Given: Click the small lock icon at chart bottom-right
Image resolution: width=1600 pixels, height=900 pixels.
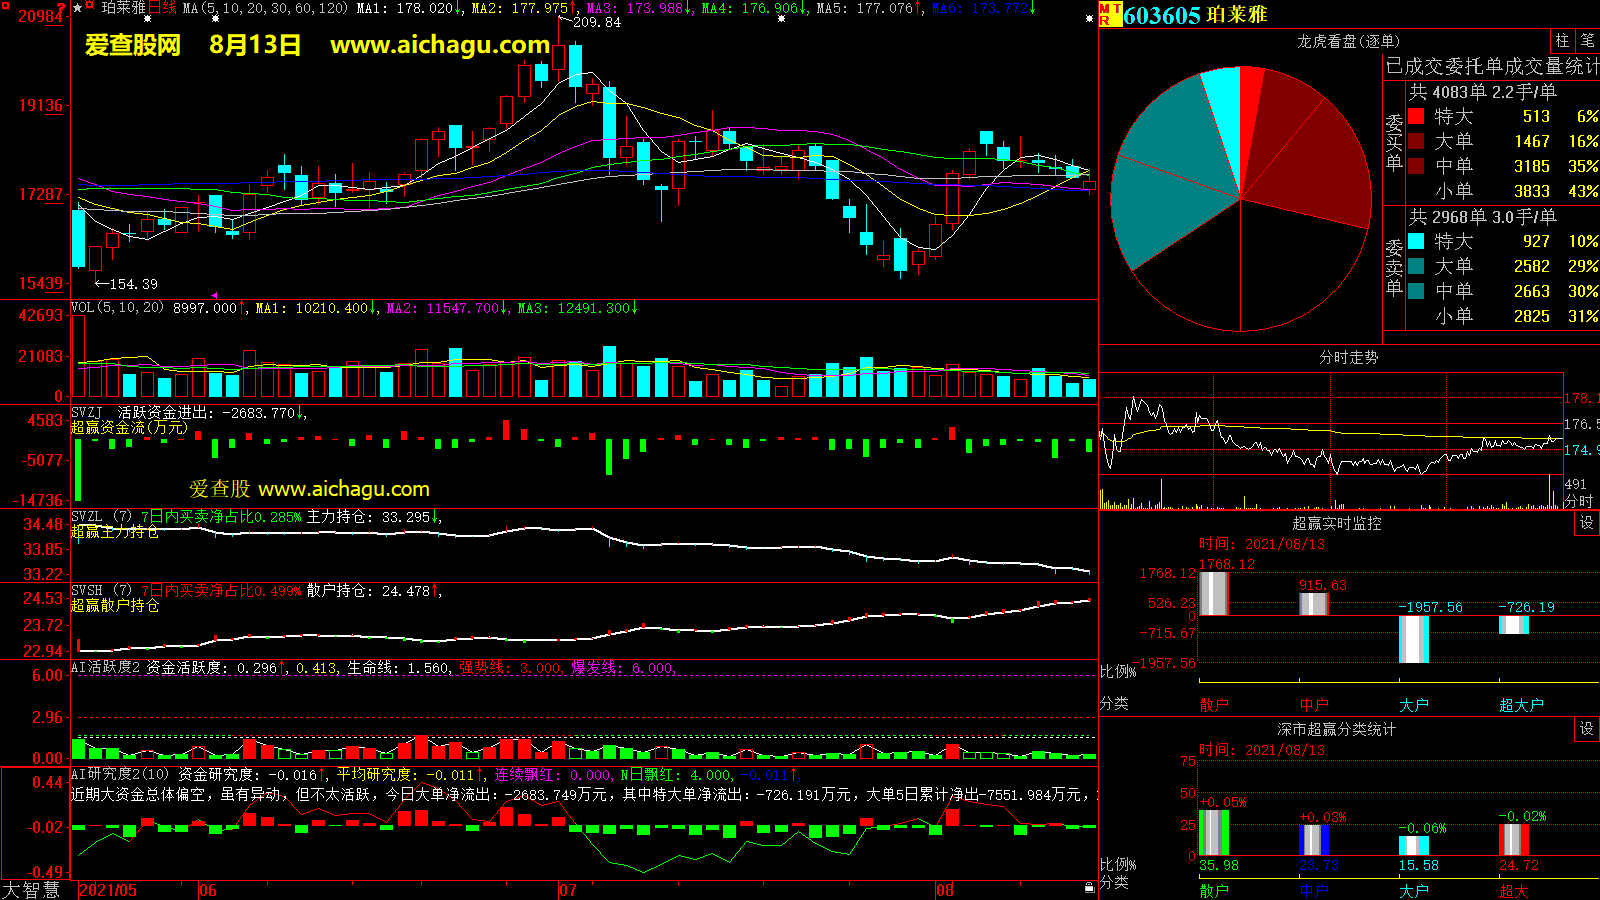Looking at the screenshot, I should coord(1089,887).
